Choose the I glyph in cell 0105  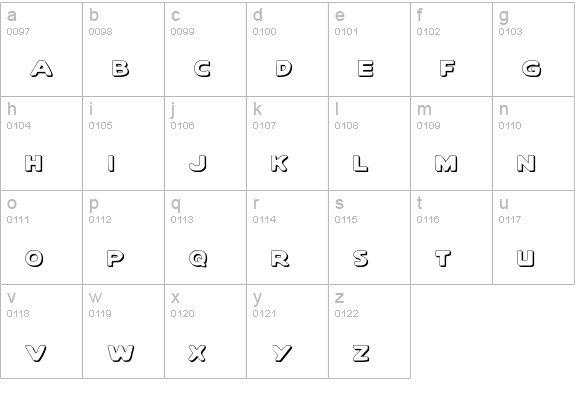(x=111, y=163)
